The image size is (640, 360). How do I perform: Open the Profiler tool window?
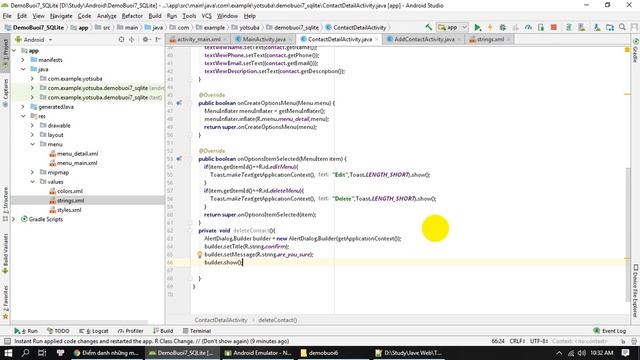[x=130, y=331]
